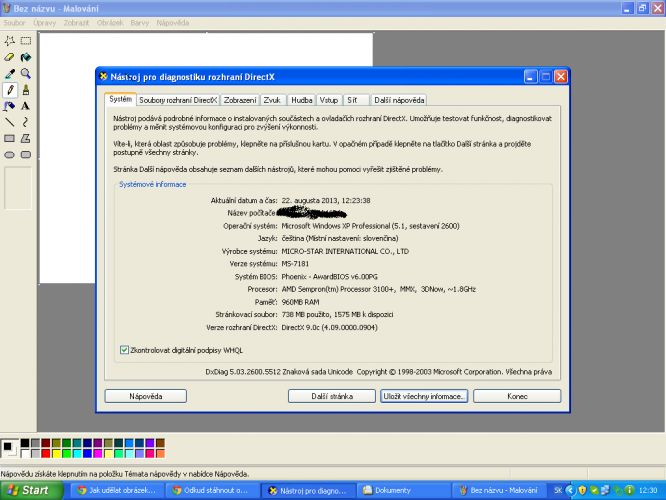Select the Pick color eyedropper tool
666x500 pixels.
(x=9, y=73)
